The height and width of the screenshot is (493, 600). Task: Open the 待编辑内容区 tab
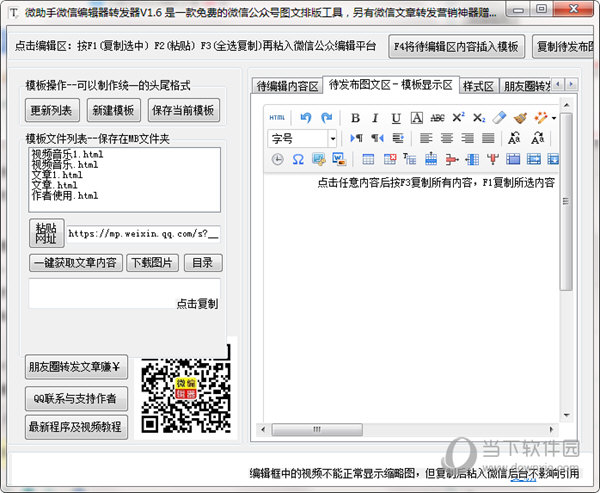pos(287,87)
